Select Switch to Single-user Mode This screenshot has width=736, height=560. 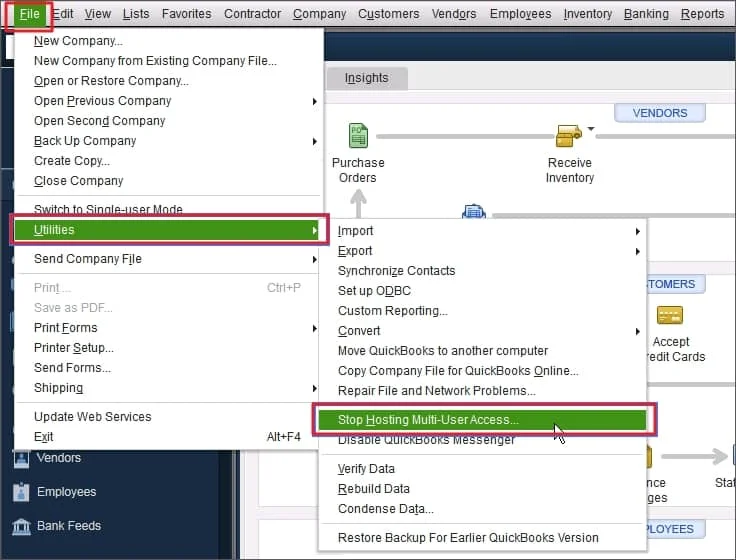(169, 209)
